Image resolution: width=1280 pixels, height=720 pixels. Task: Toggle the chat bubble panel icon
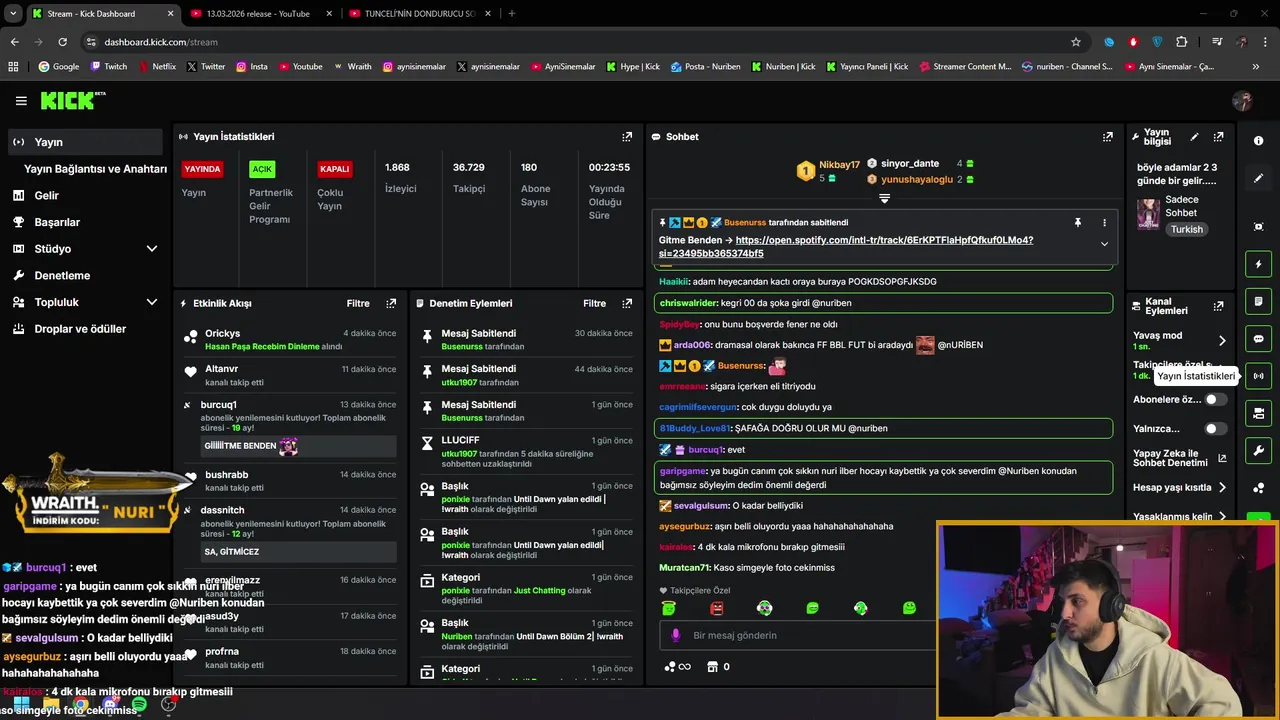1258,339
